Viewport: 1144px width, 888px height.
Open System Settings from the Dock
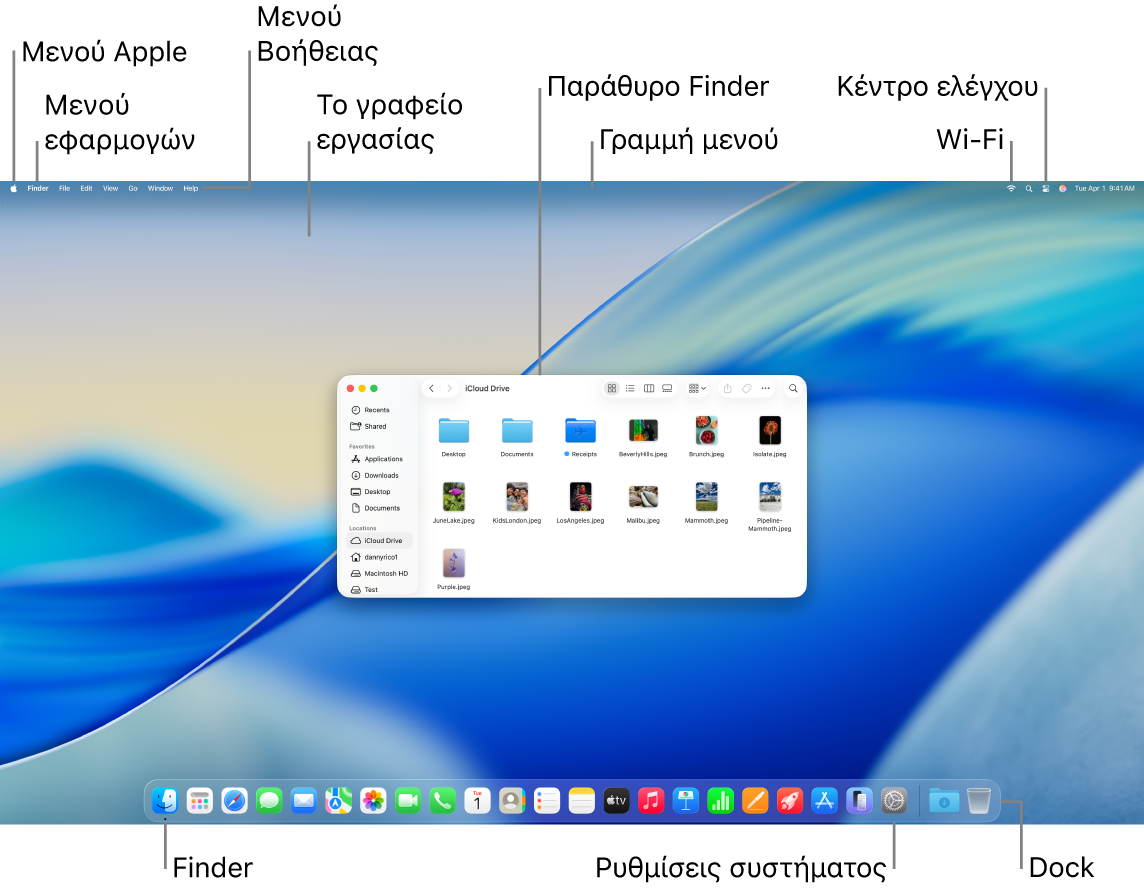coord(893,800)
